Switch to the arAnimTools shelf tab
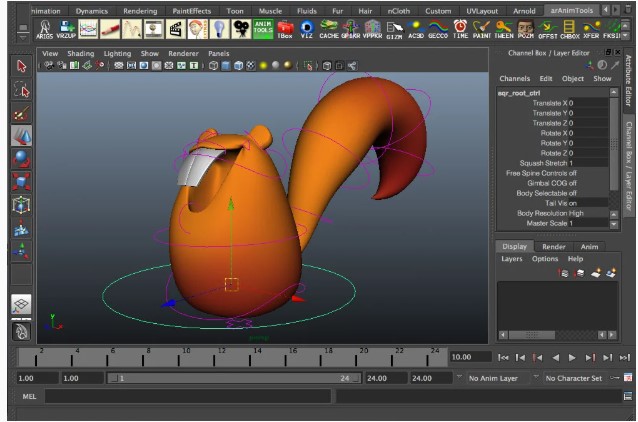This screenshot has width=638, height=422. point(571,11)
